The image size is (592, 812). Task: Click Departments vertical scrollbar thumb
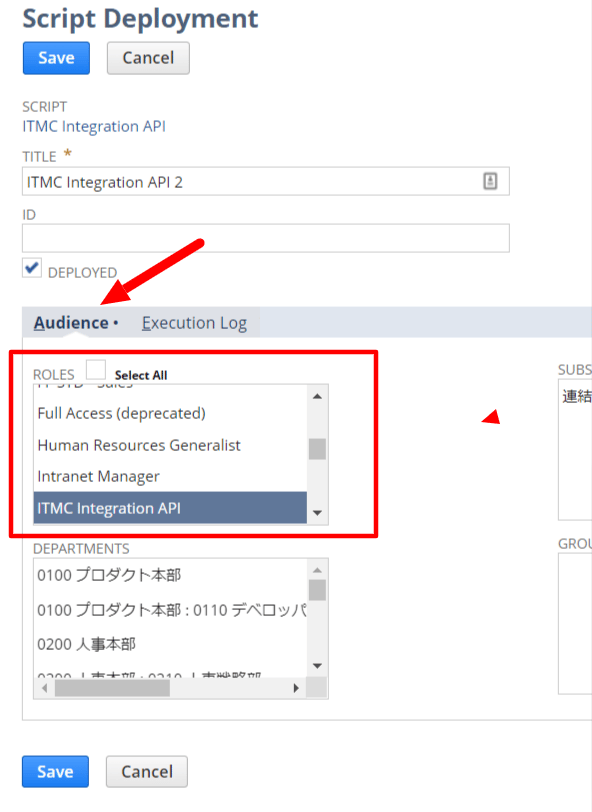[x=317, y=590]
